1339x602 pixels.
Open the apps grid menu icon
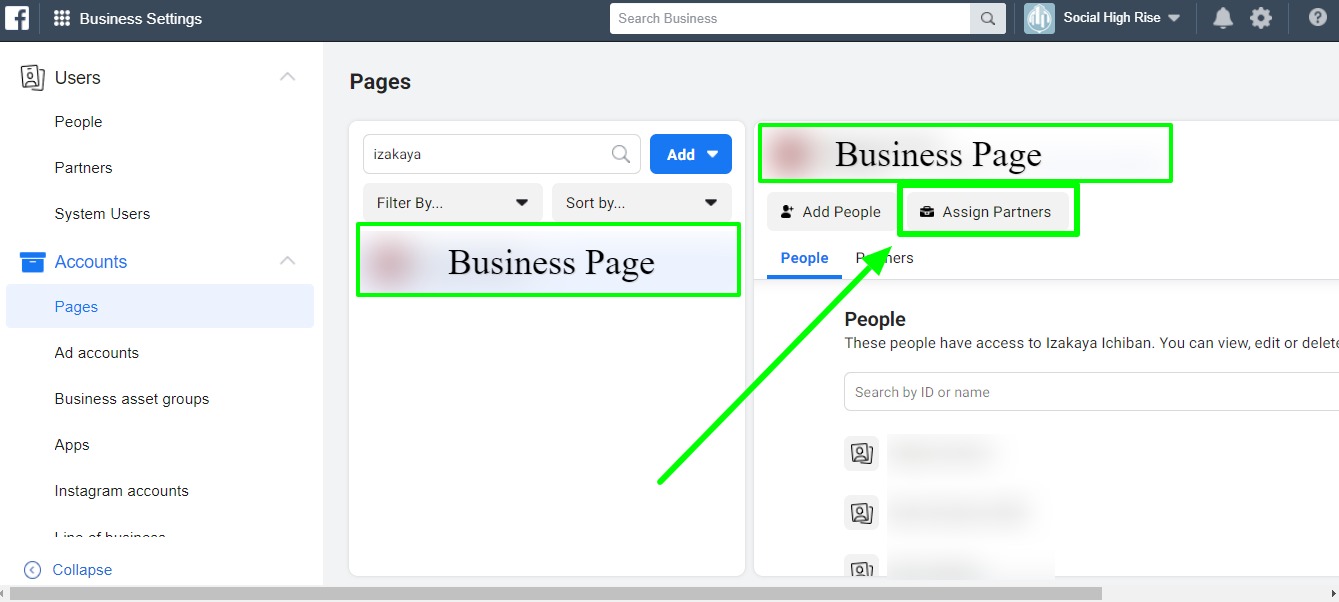click(62, 18)
